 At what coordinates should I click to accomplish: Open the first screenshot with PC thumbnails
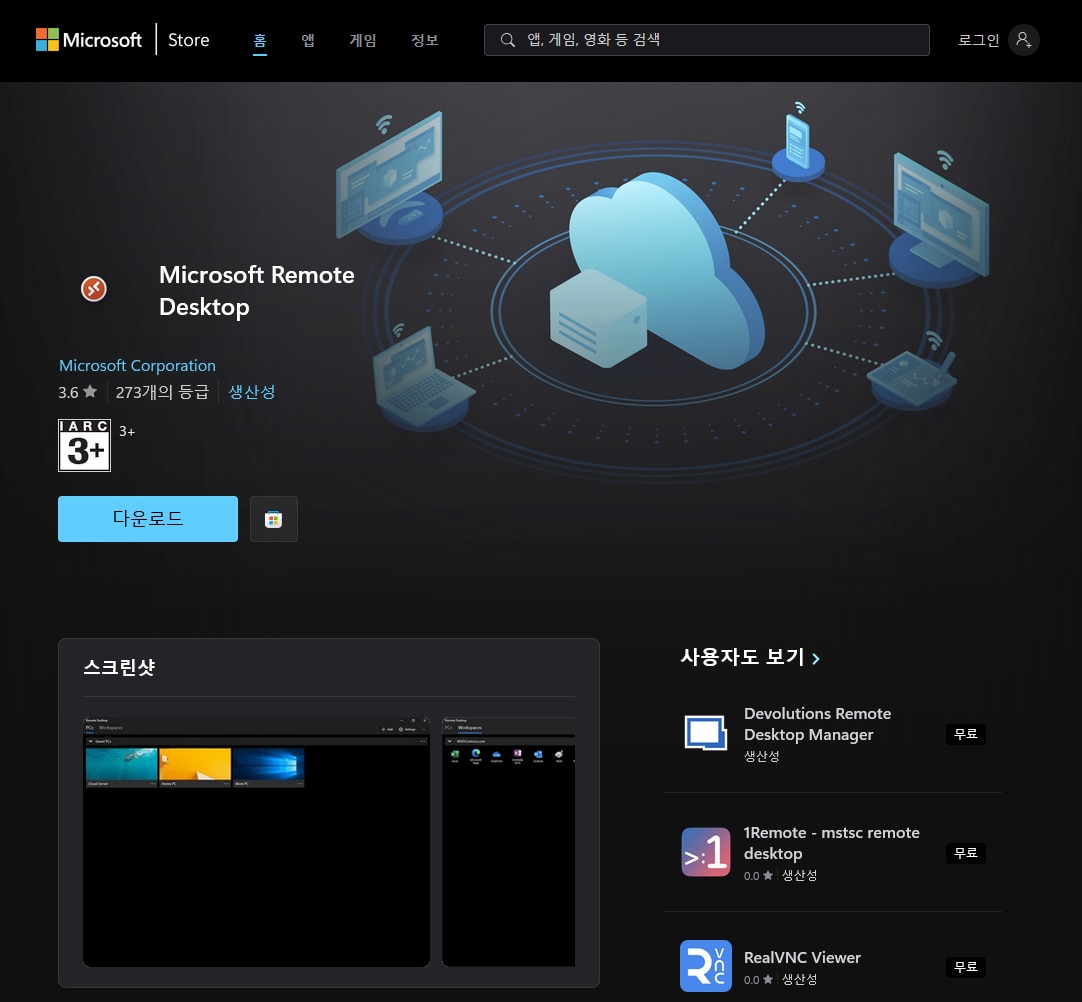256,842
